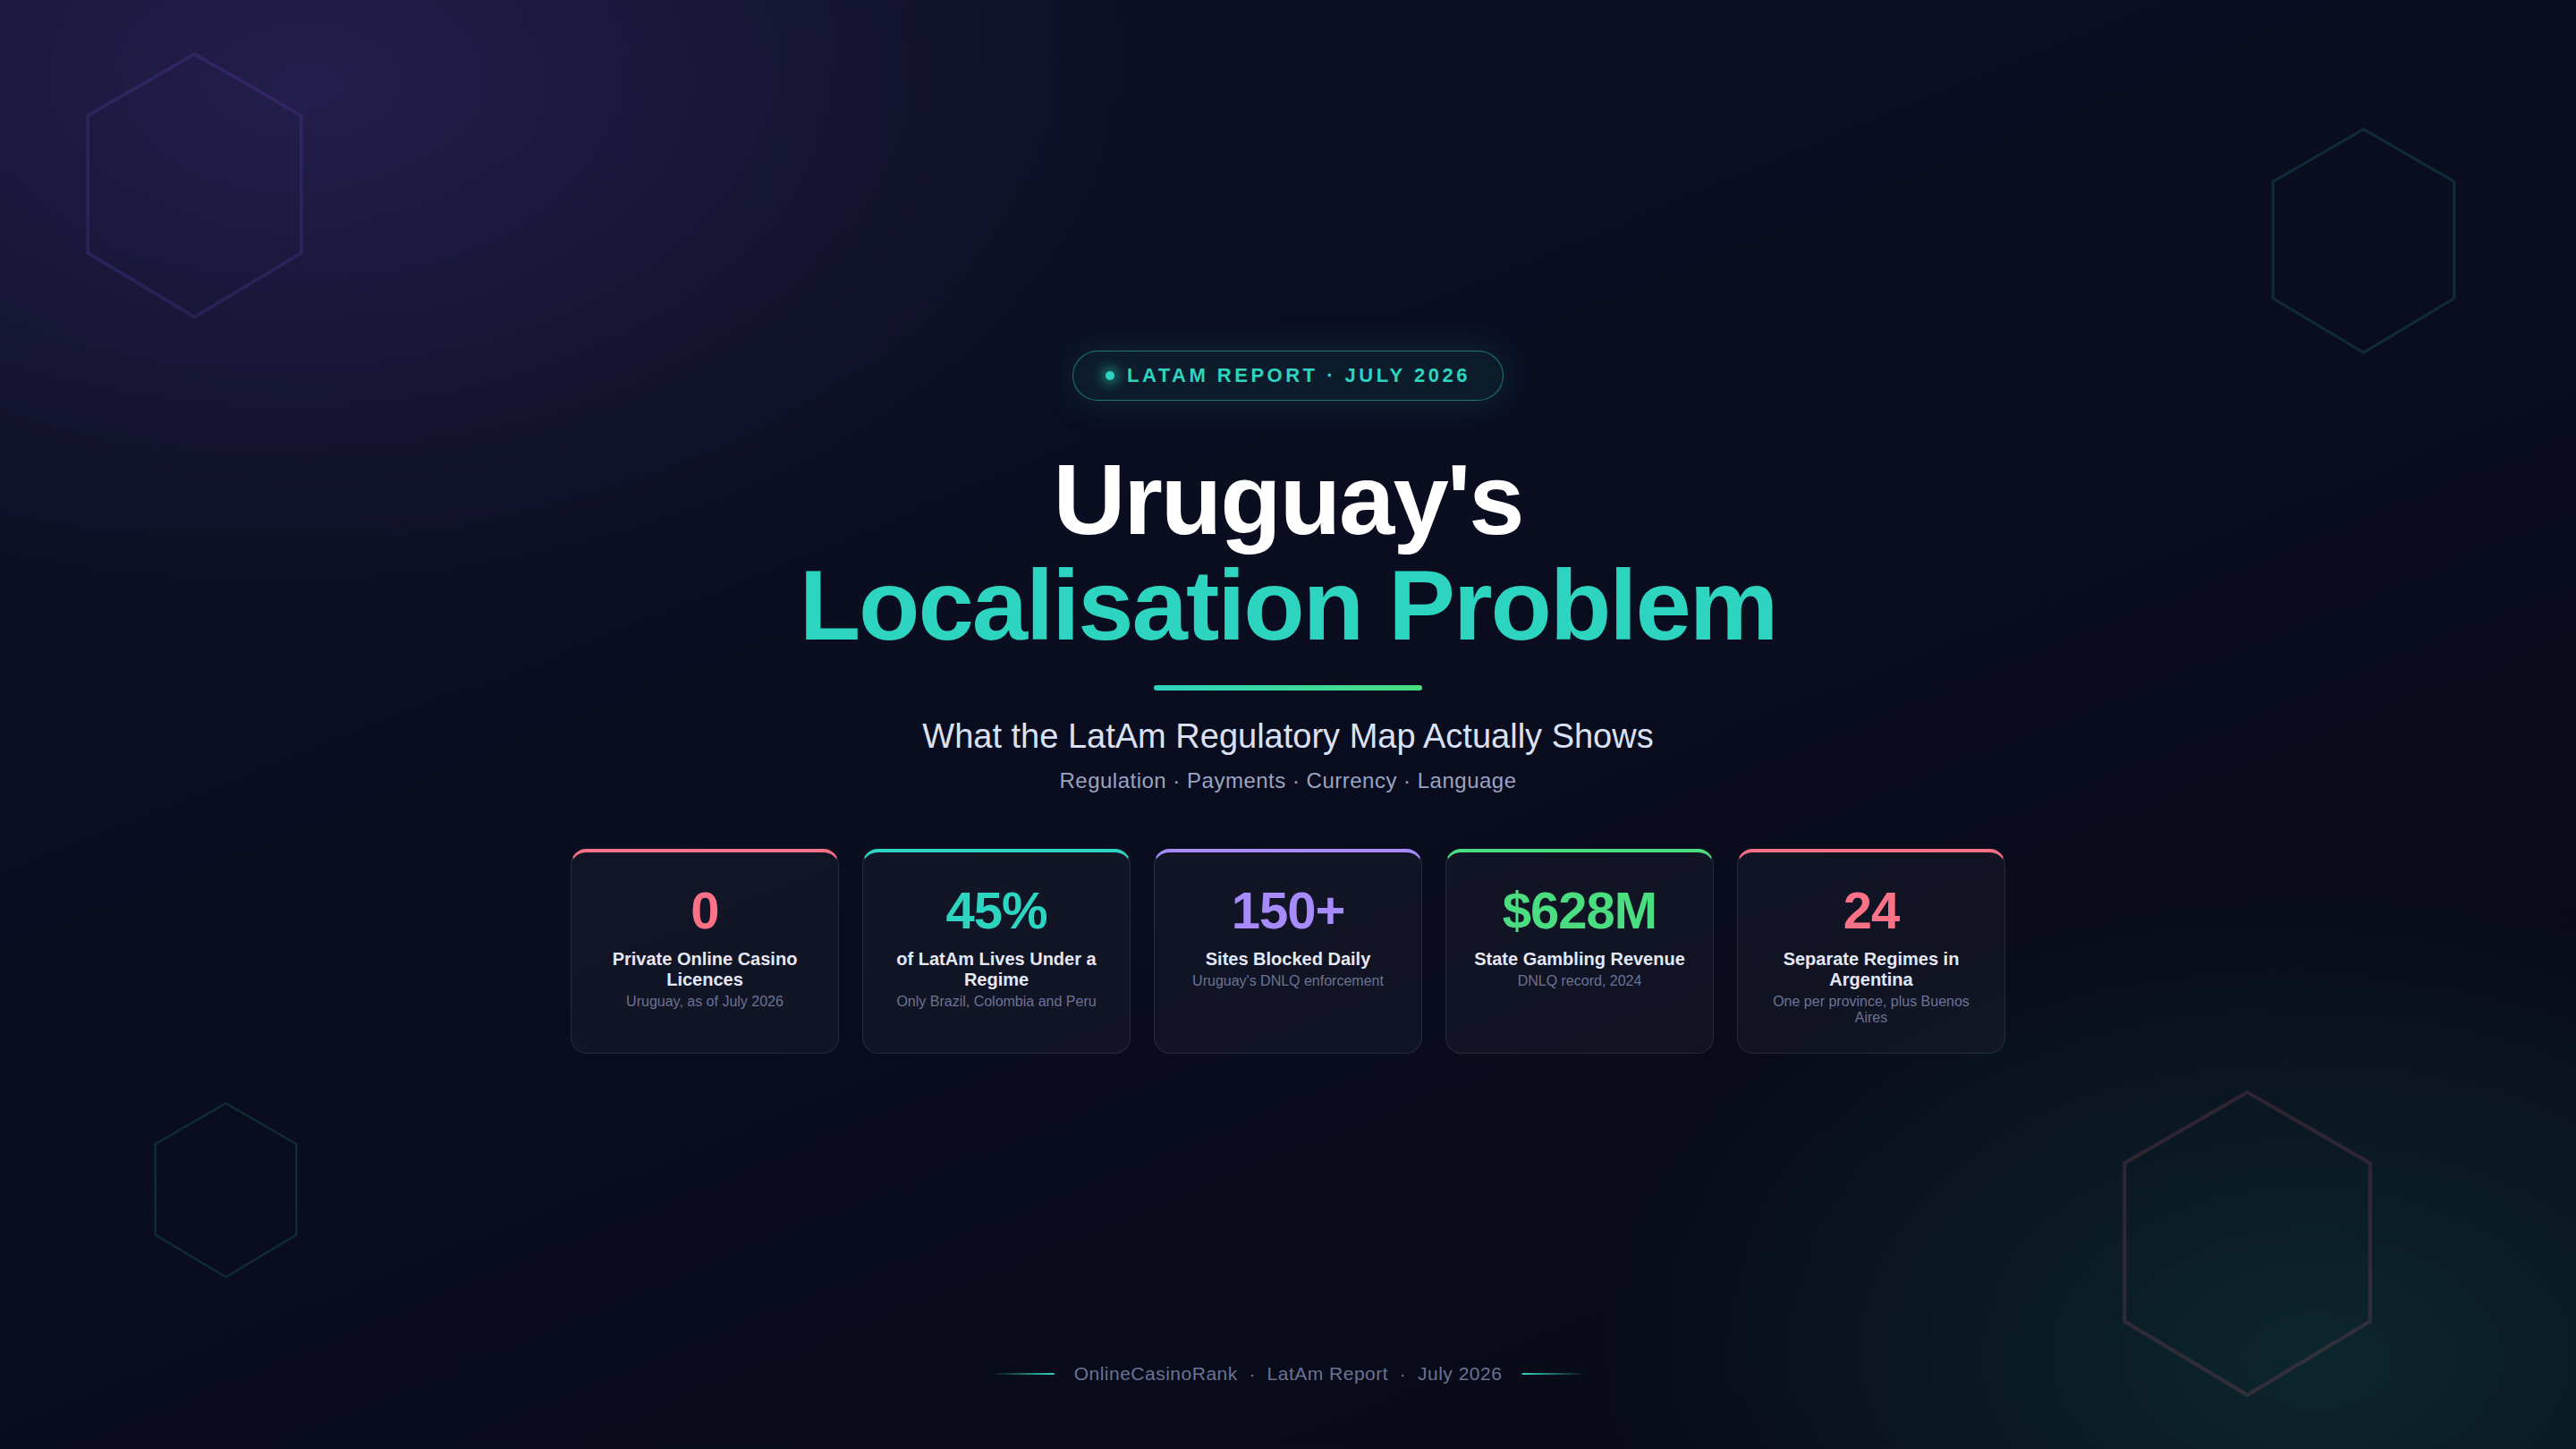Click "DNLQ record, 2024" caption

pyautogui.click(x=1579, y=981)
